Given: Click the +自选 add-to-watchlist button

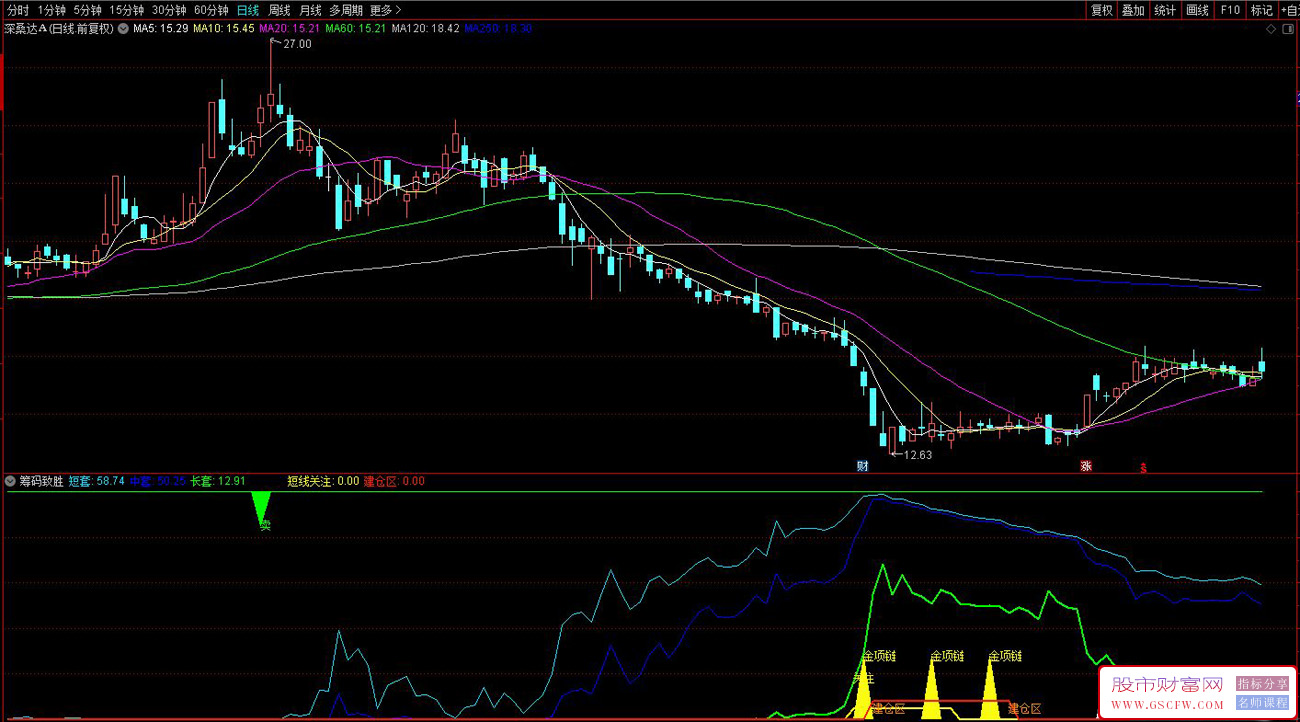Looking at the screenshot, I should (1288, 10).
